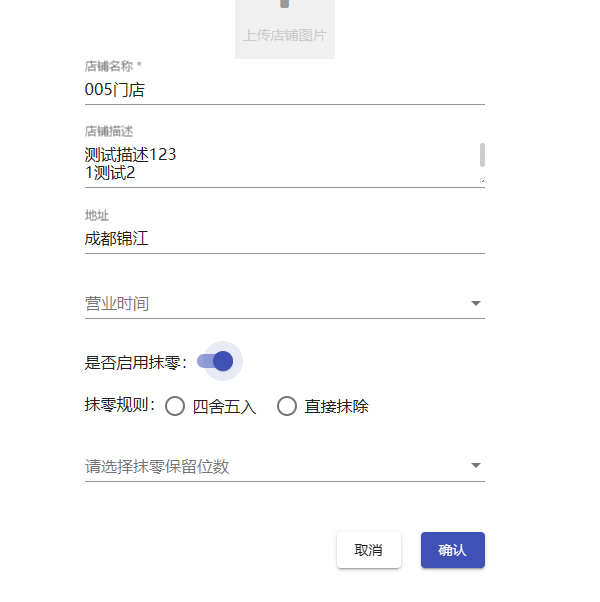The width and height of the screenshot is (600, 602).
Task: Click the 店铺描述 field label
Action: (109, 131)
